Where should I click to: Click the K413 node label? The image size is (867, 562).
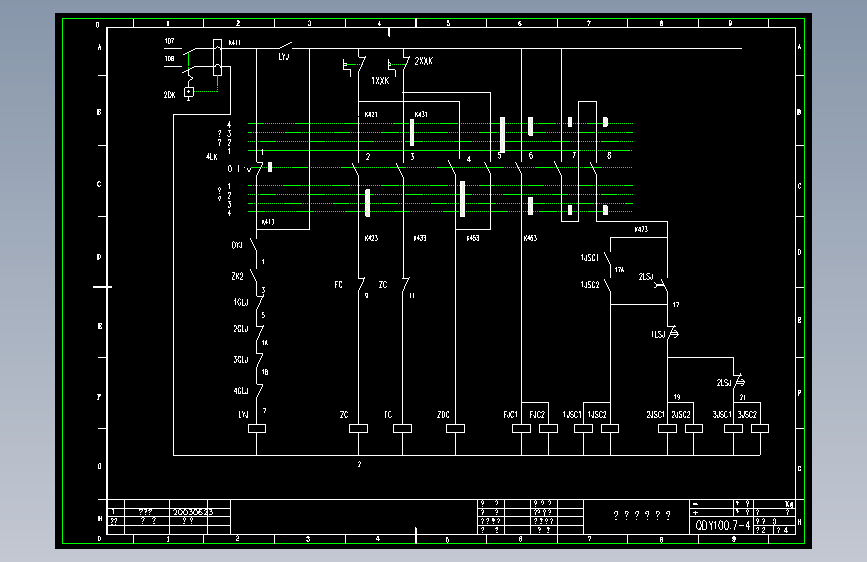[268, 222]
